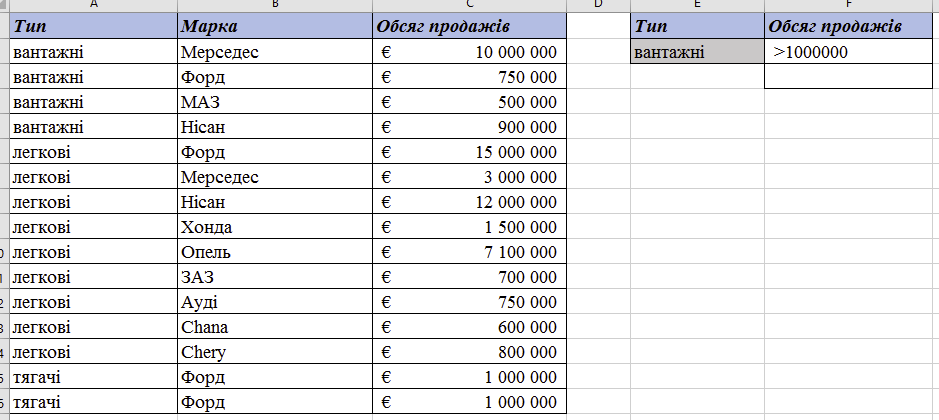
Task: Select the 'Тип' header in the main table
Action: [93, 26]
